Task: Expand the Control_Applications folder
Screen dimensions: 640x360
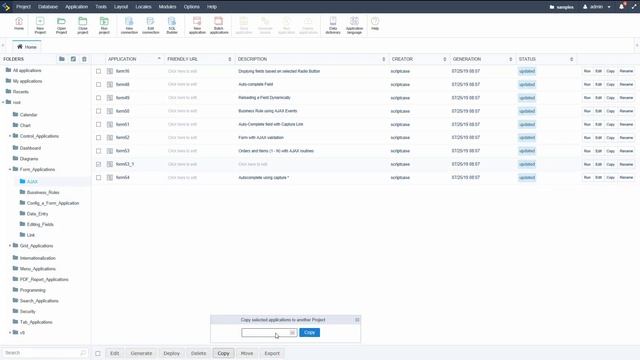Action: [x=10, y=136]
